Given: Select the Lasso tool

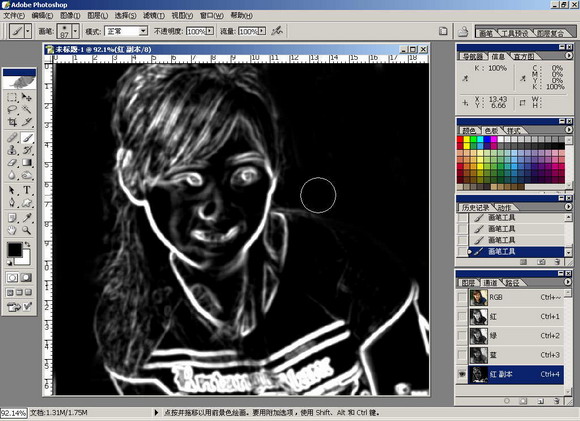Looking at the screenshot, I should (x=12, y=110).
